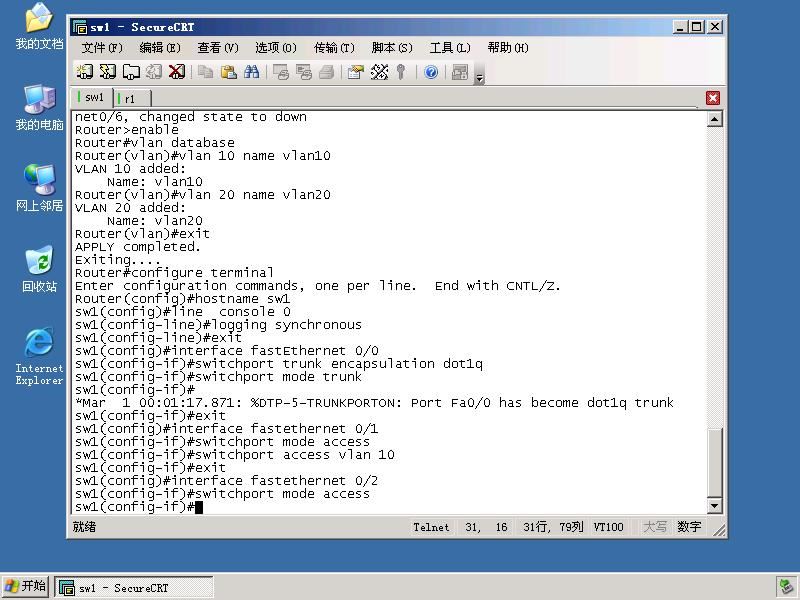Open the 传输(T) menu
The width and height of the screenshot is (800, 600).
point(334,48)
